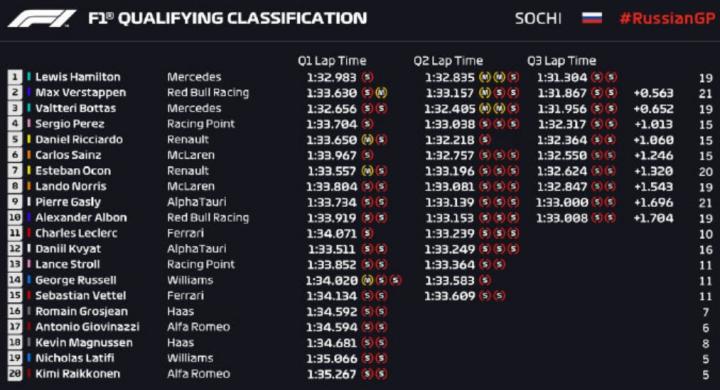Open the #RussianGP hashtag link
This screenshot has width=720, height=390.
click(x=667, y=19)
